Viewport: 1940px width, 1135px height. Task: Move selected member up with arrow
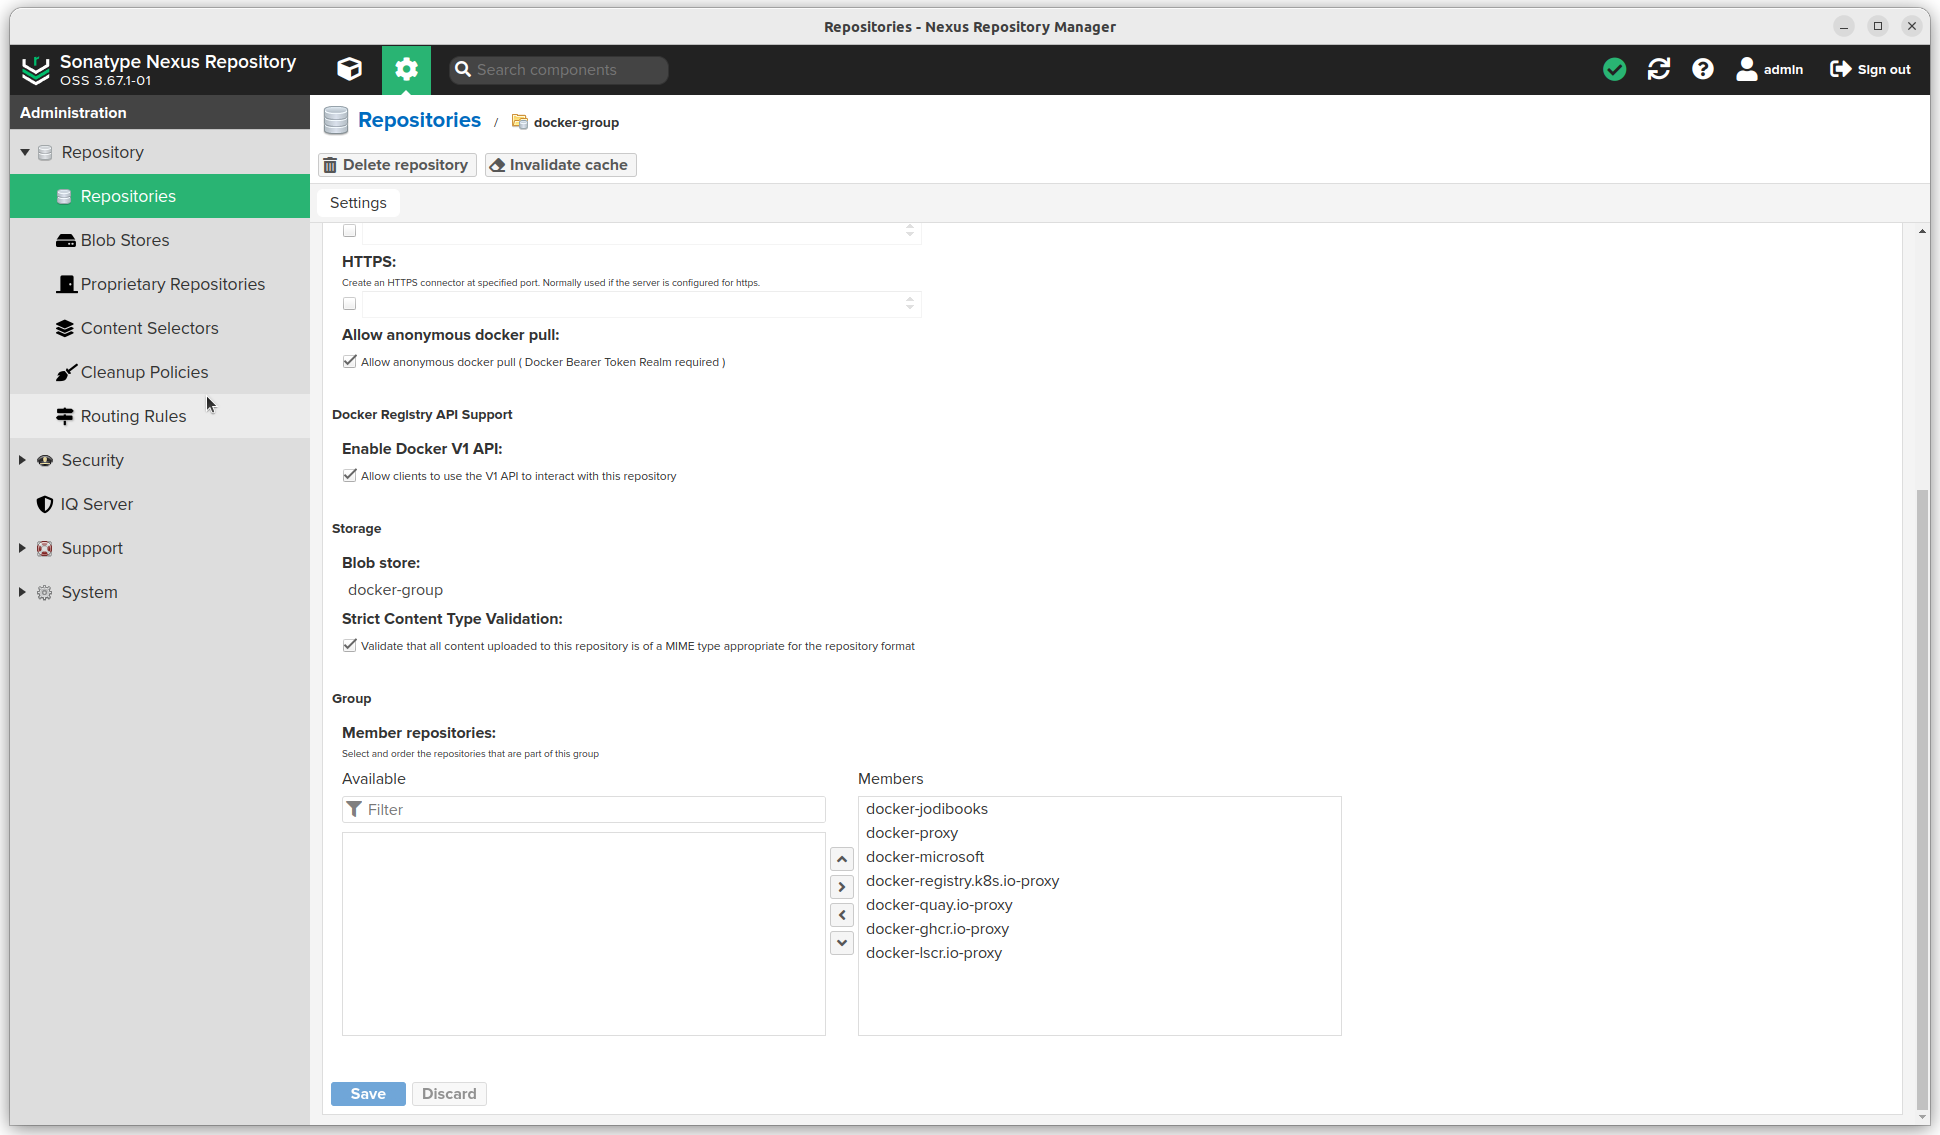tap(842, 859)
